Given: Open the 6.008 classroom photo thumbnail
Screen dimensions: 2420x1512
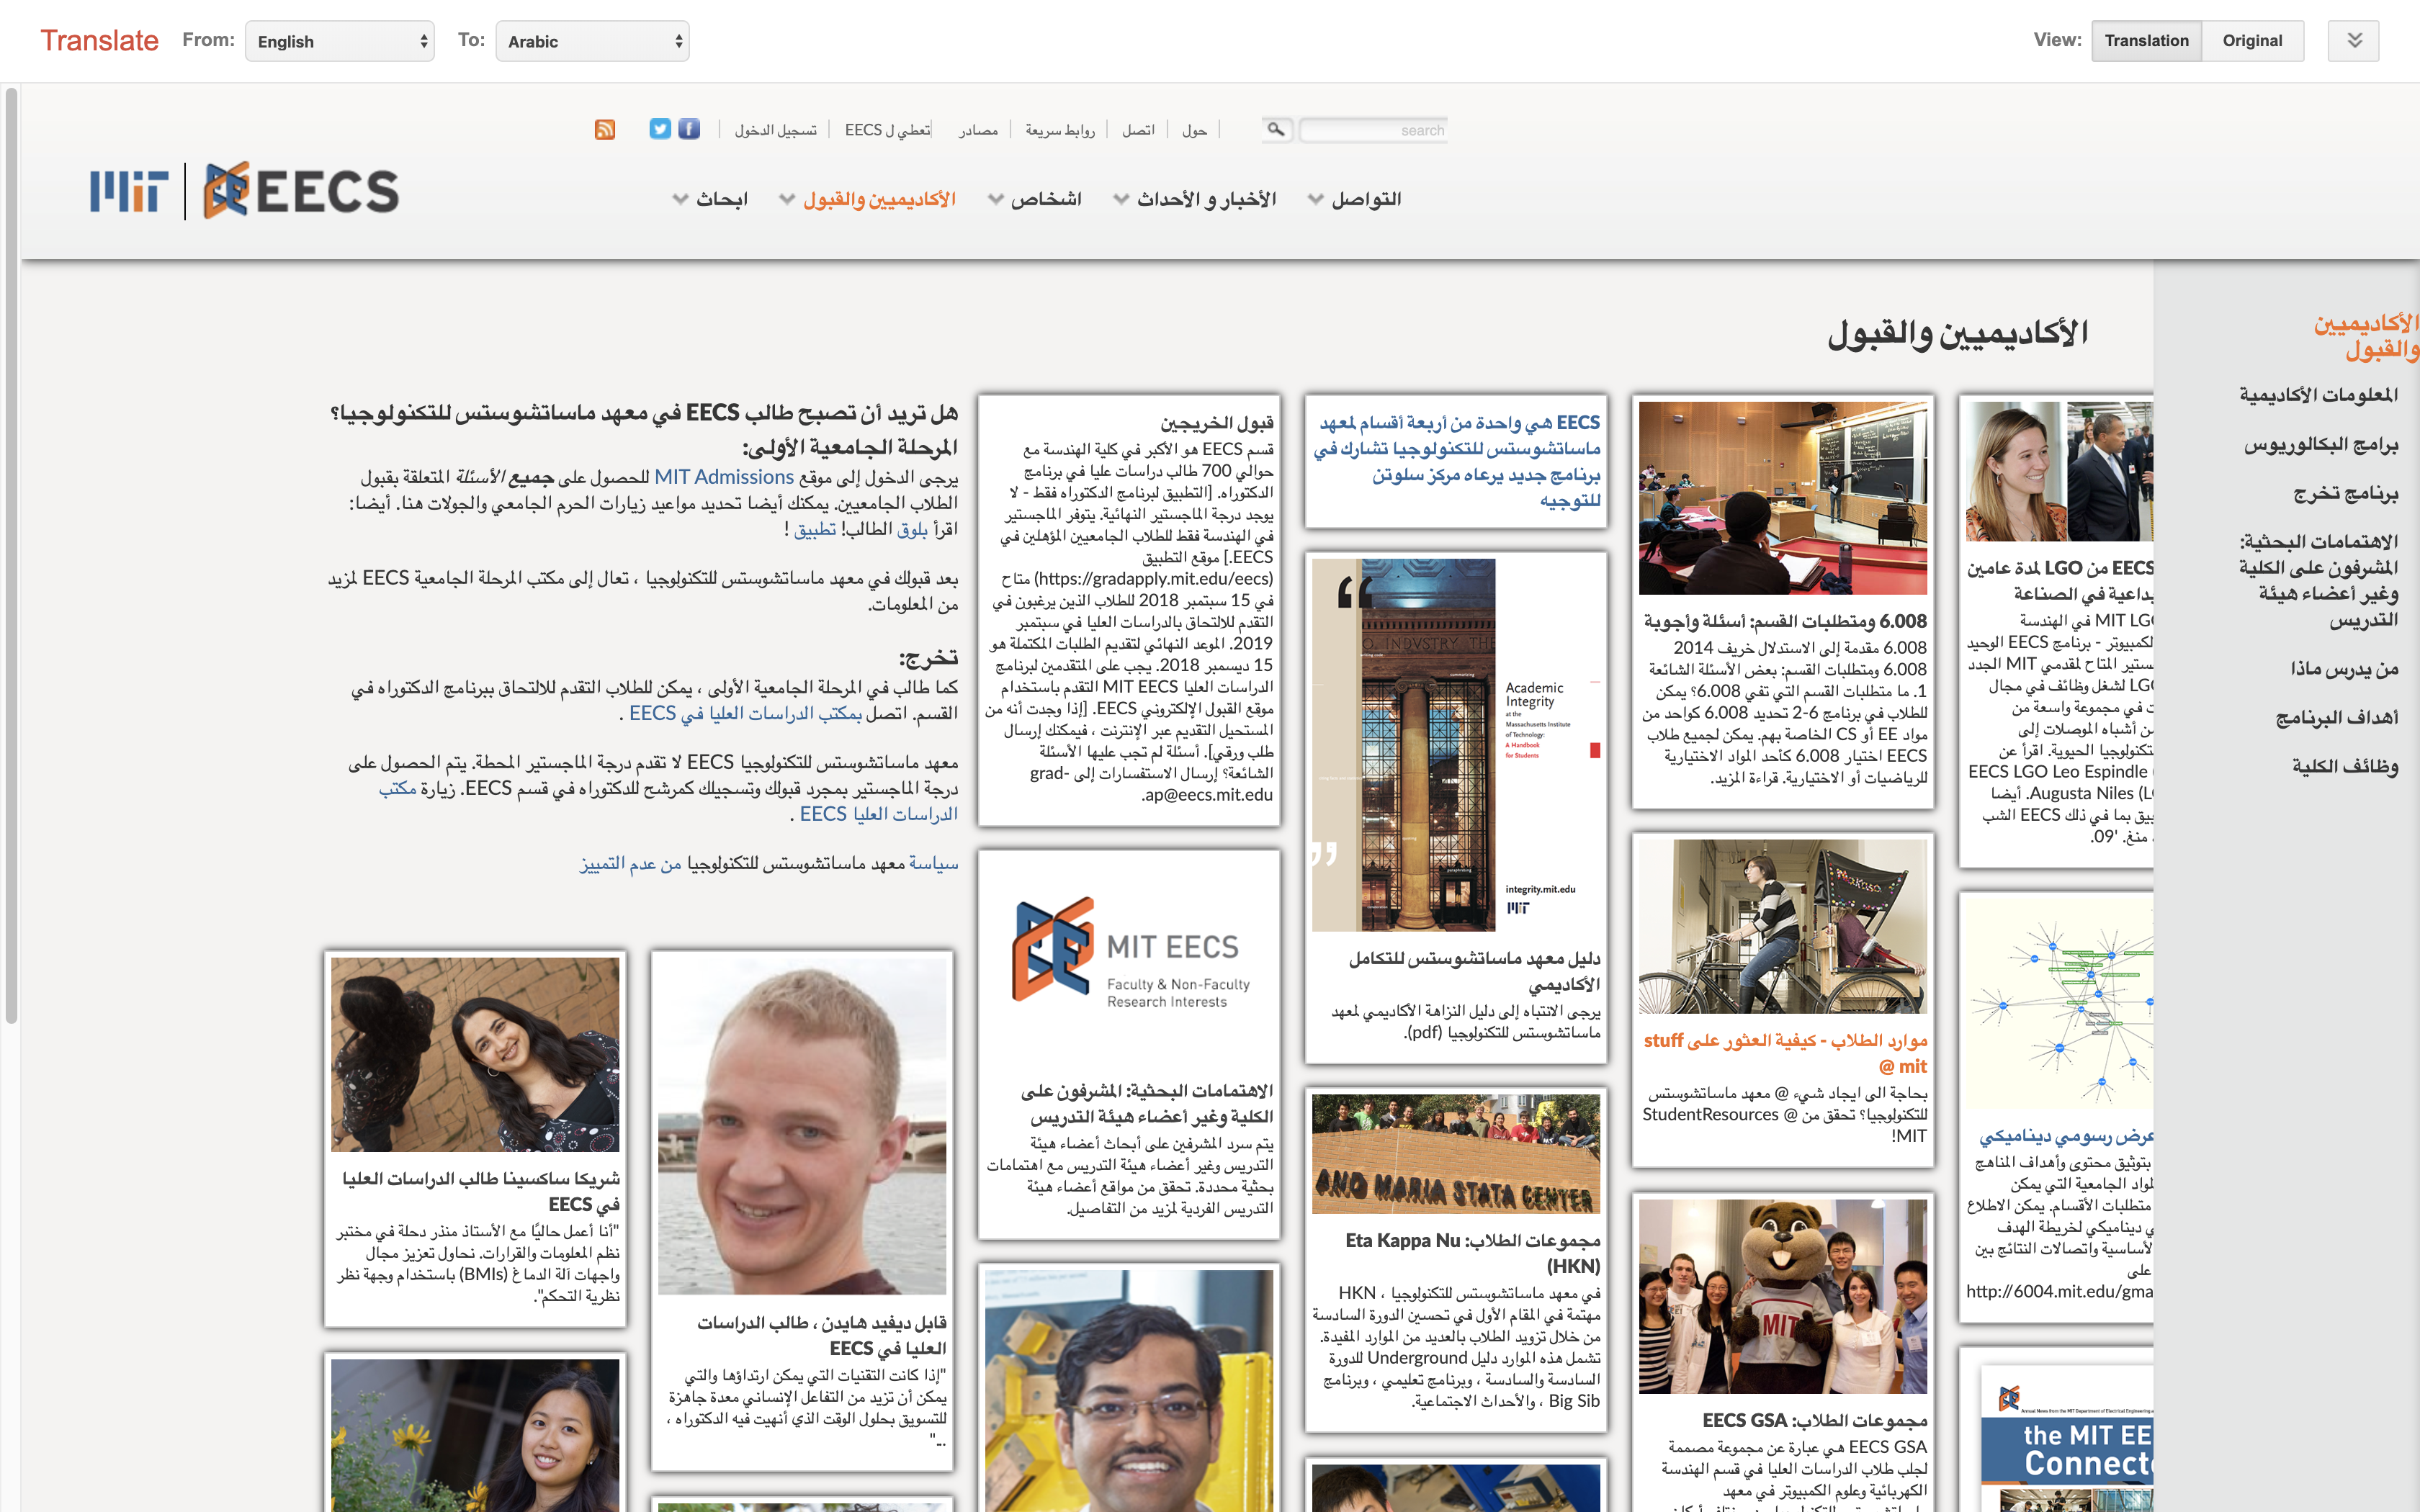Looking at the screenshot, I should (x=1782, y=498).
